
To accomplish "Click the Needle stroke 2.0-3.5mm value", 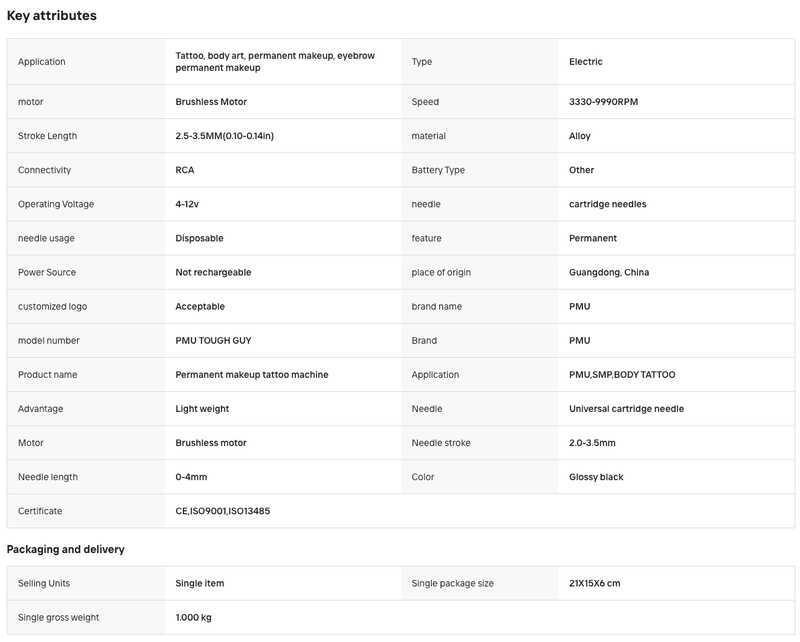I will click(592, 443).
